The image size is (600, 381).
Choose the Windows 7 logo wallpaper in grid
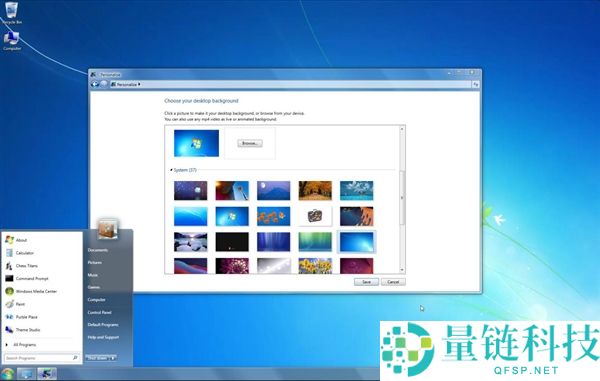232,216
